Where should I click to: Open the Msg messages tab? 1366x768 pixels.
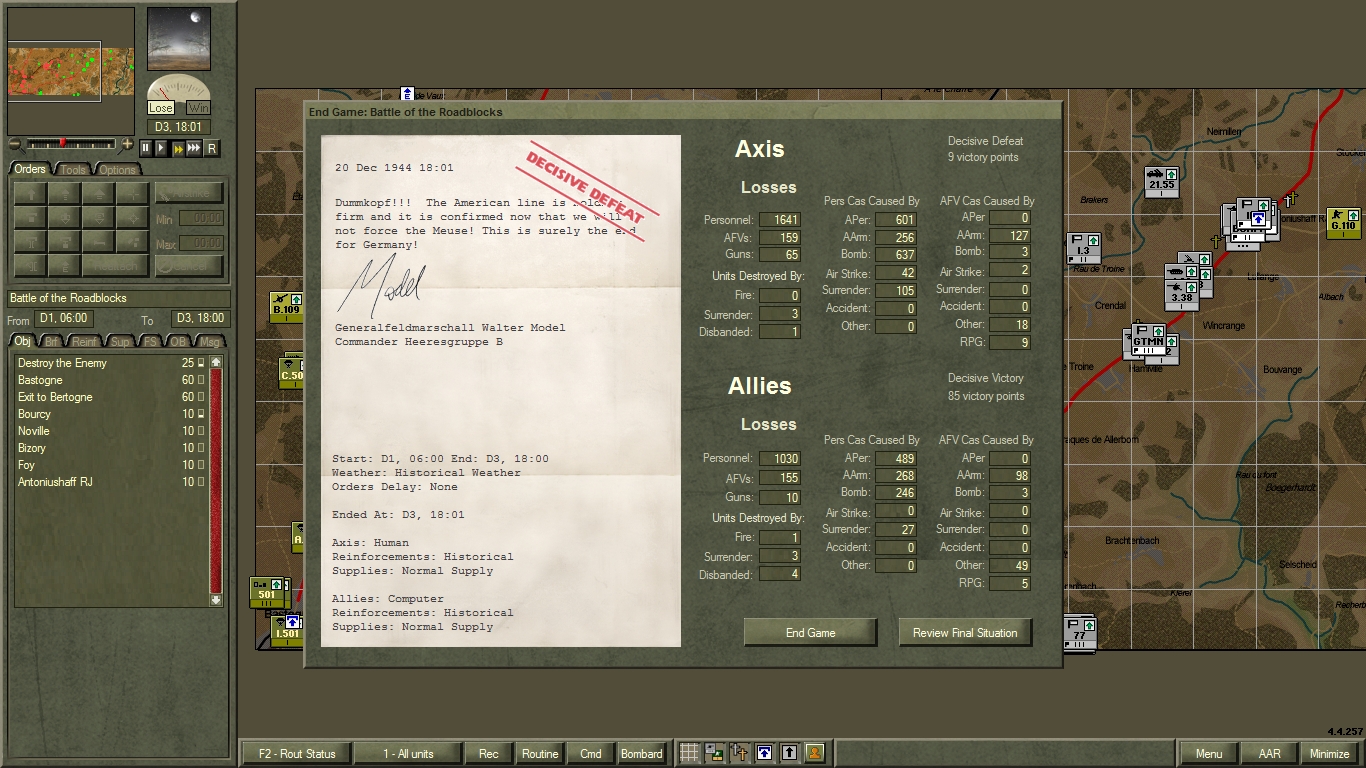pyautogui.click(x=209, y=342)
